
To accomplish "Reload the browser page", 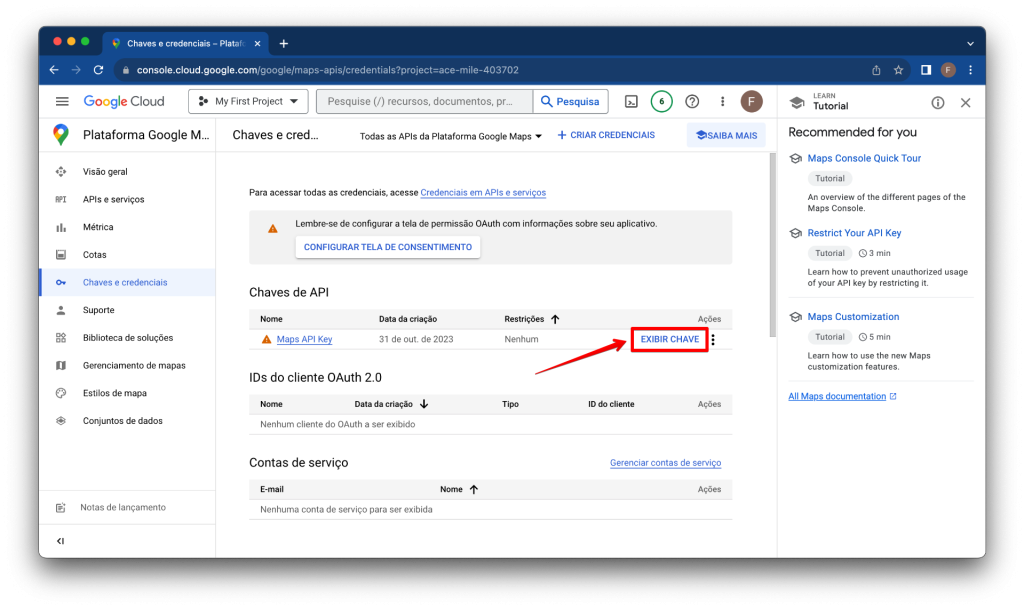I will (99, 70).
